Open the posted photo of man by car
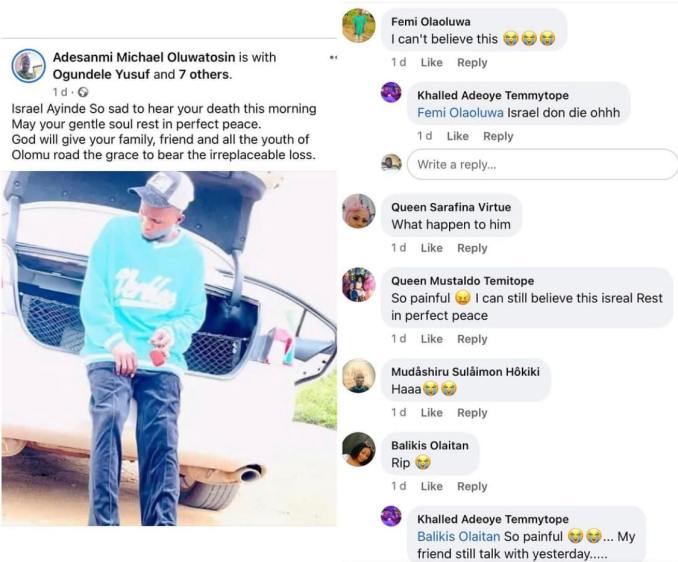678x562 pixels. click(x=169, y=348)
